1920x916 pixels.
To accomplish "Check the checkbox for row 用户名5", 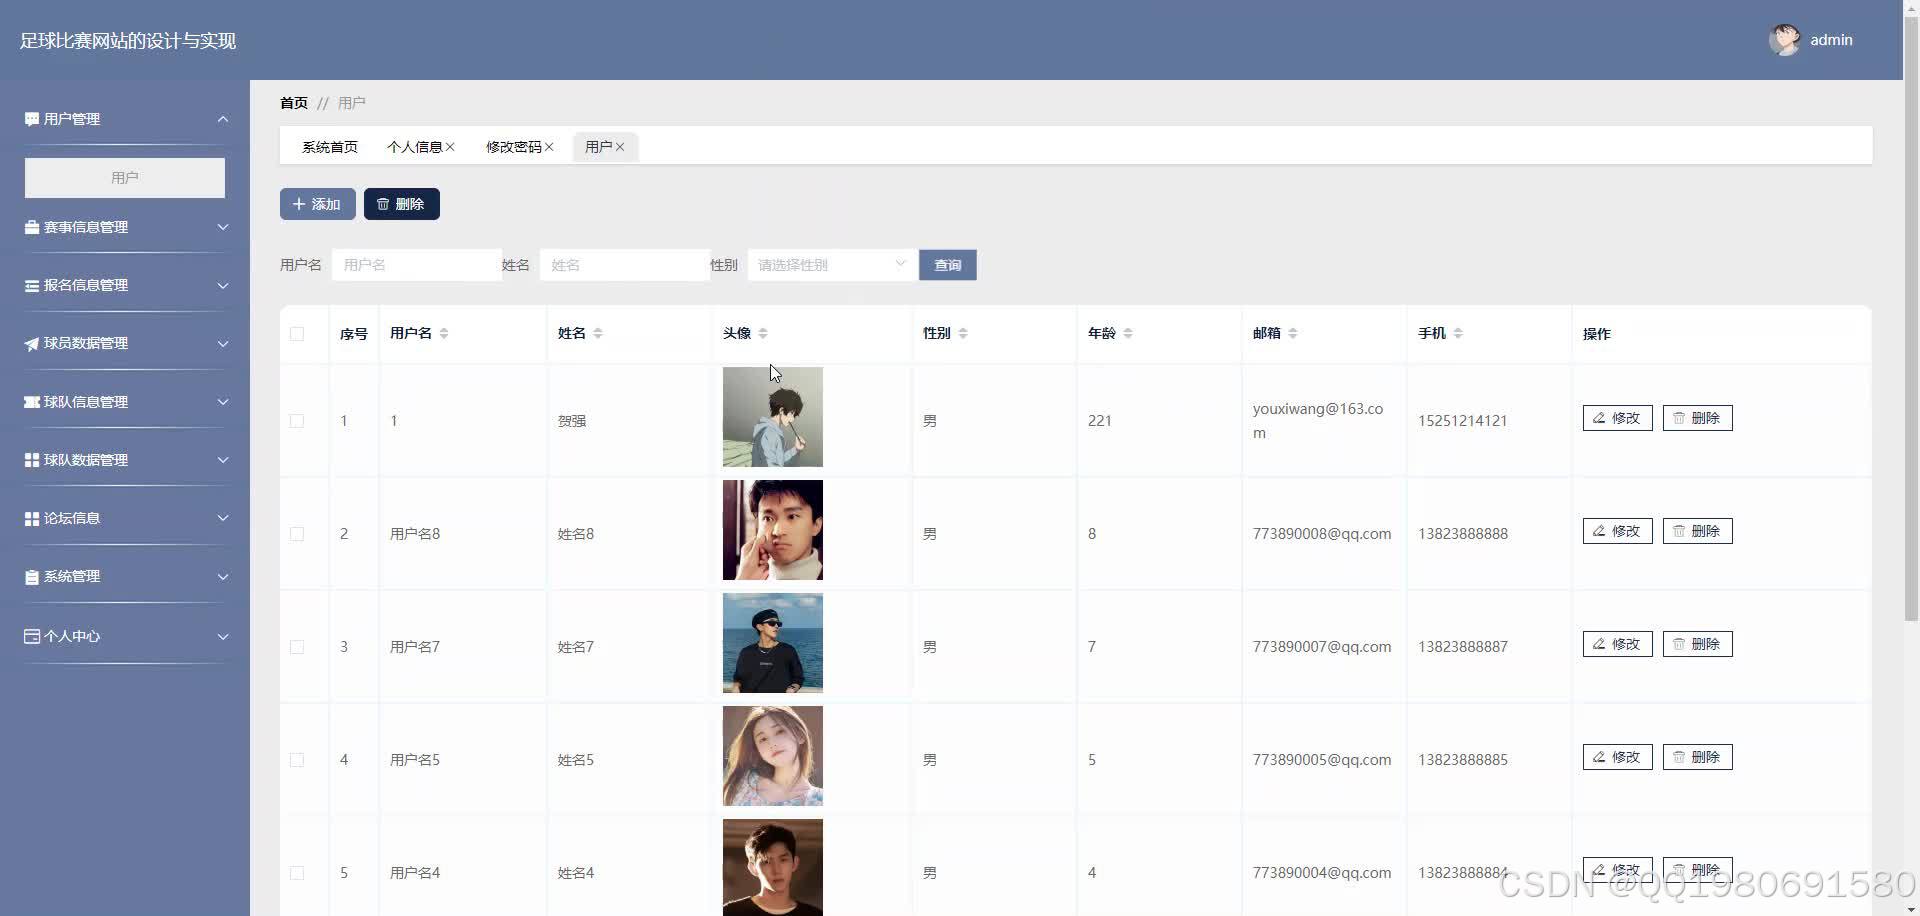I will click(297, 760).
